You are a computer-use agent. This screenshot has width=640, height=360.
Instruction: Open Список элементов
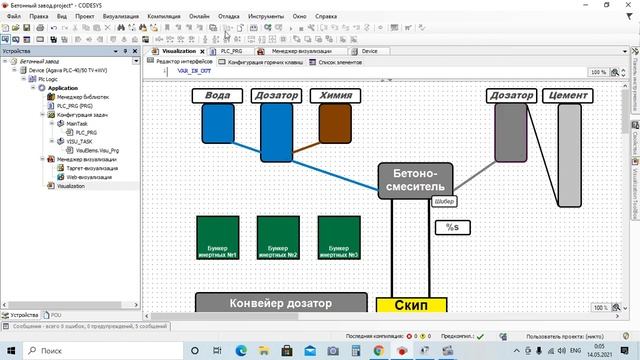(336, 62)
